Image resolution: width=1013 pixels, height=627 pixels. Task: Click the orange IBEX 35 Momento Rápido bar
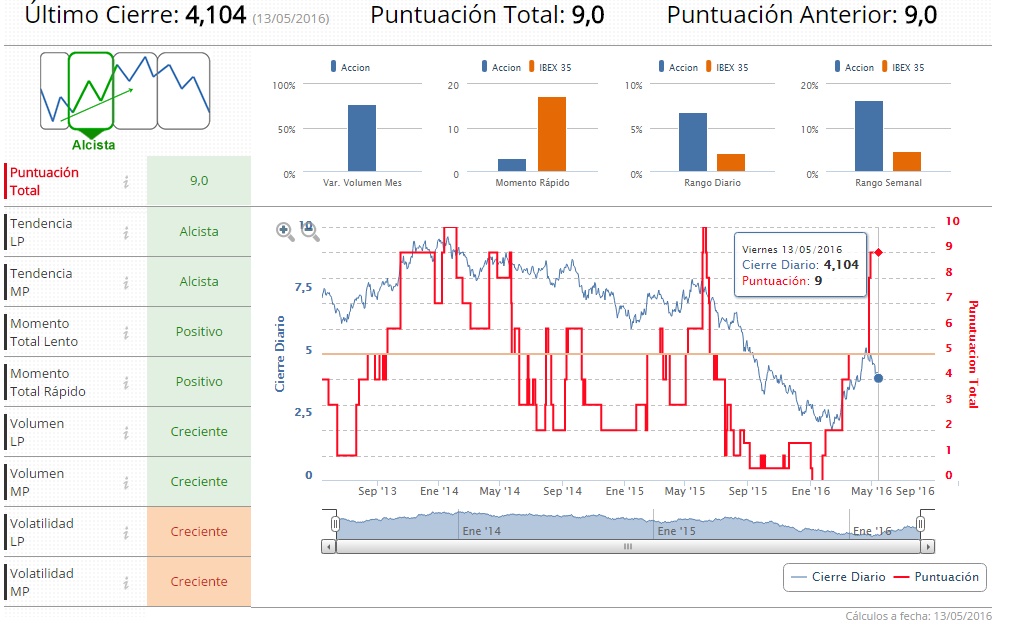[x=552, y=134]
